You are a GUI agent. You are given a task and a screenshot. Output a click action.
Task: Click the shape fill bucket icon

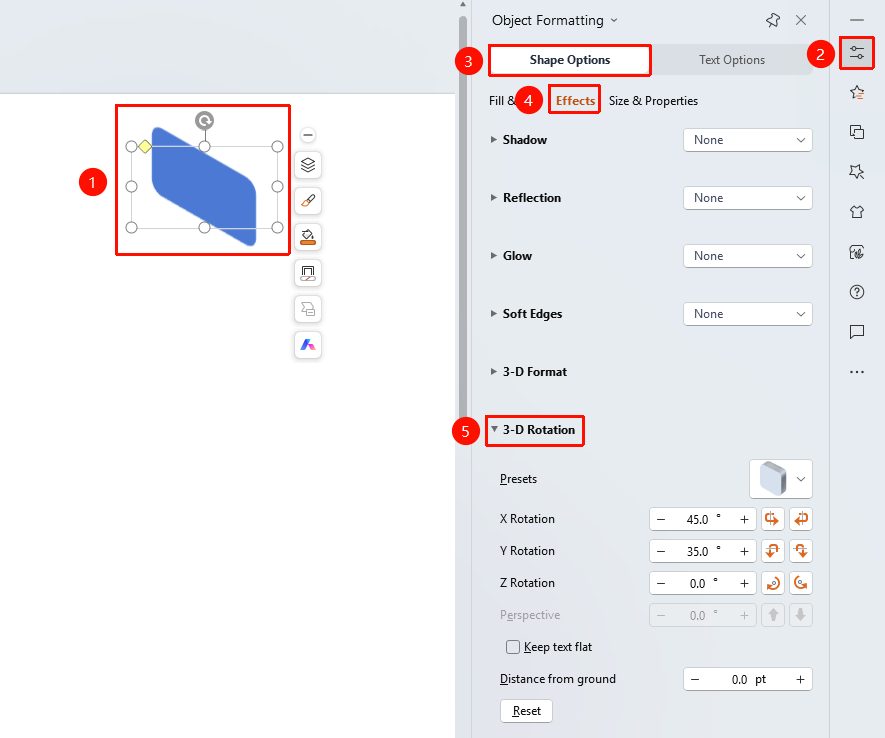pyautogui.click(x=308, y=237)
